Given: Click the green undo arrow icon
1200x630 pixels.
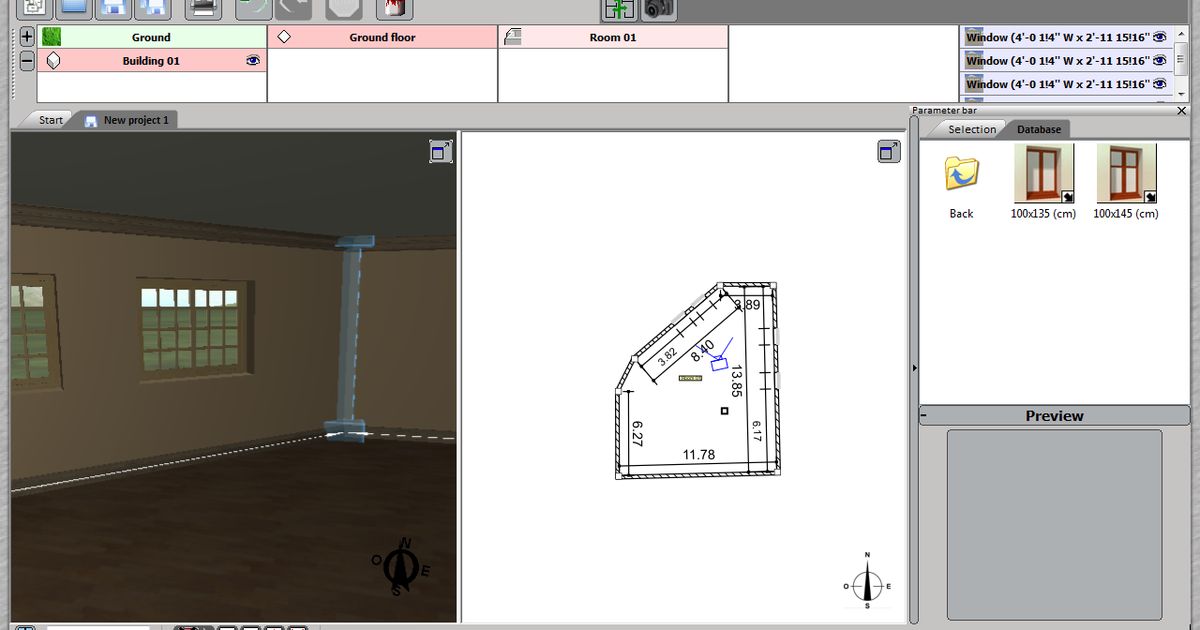Looking at the screenshot, I should (253, 8).
